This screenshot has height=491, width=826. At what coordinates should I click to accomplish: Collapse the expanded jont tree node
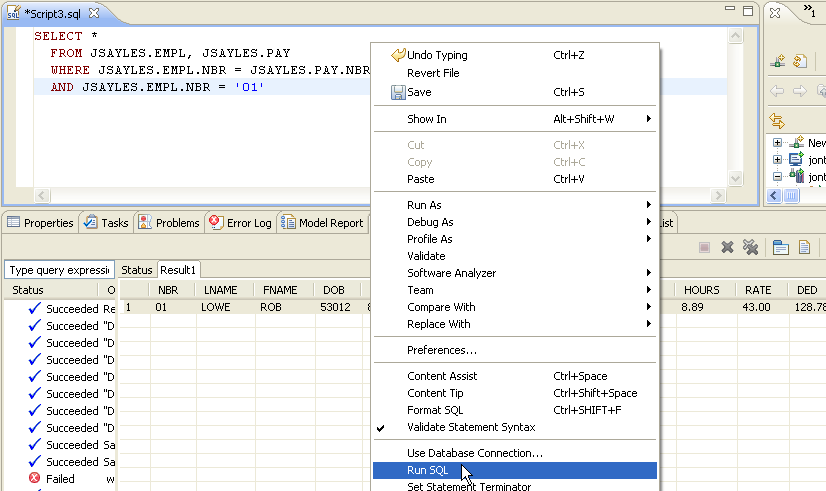[x=777, y=176]
